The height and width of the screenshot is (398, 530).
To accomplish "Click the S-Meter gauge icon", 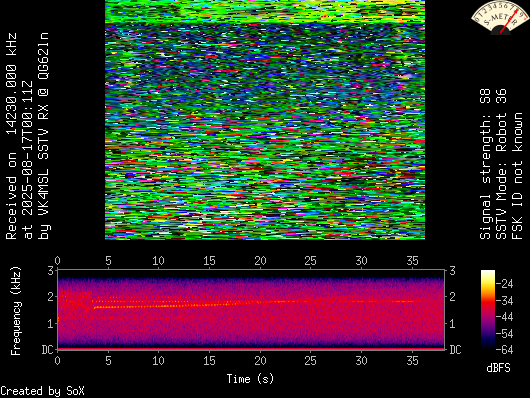I will (x=501, y=17).
